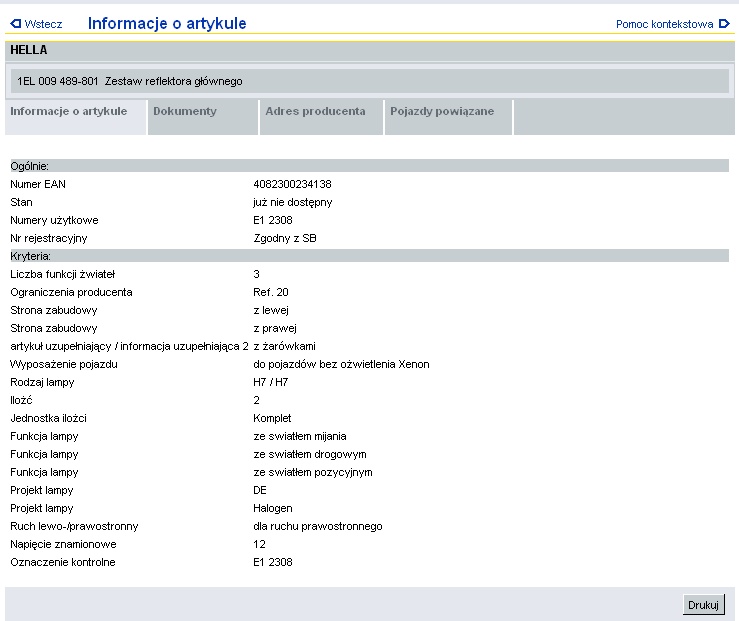Viewport: 739px width, 621px height.
Task: Select 'ze swiatłem pozycyjnym' lamp function
Action: pos(313,472)
